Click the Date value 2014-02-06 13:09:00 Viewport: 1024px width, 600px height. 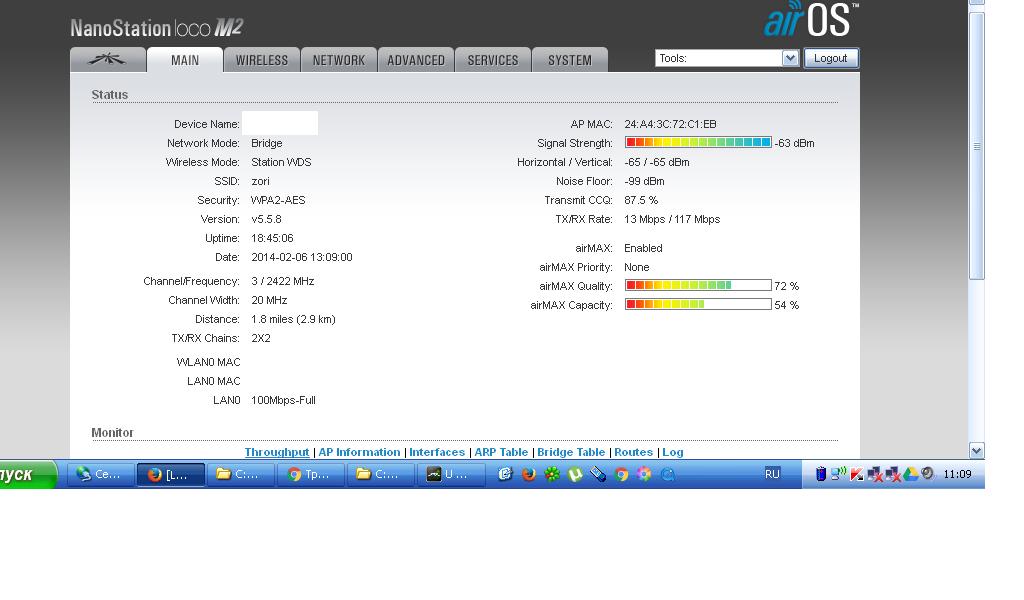pos(302,257)
